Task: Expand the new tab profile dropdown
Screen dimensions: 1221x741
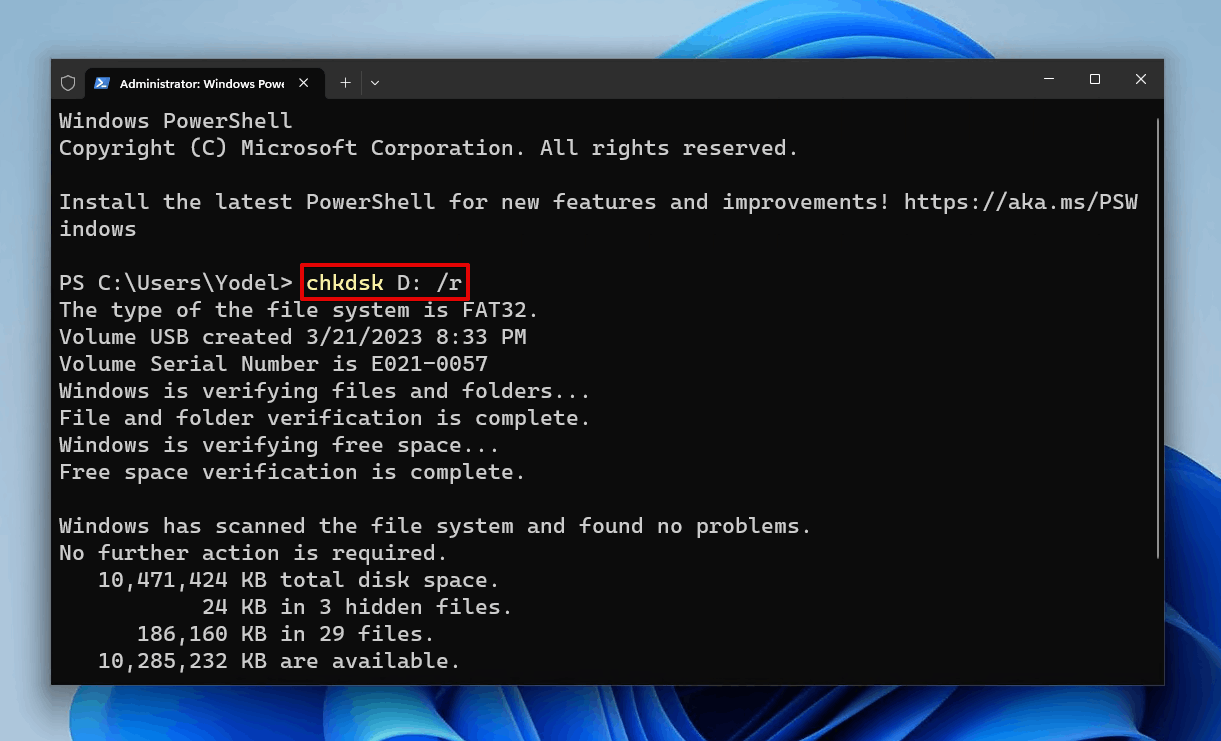Action: (375, 83)
